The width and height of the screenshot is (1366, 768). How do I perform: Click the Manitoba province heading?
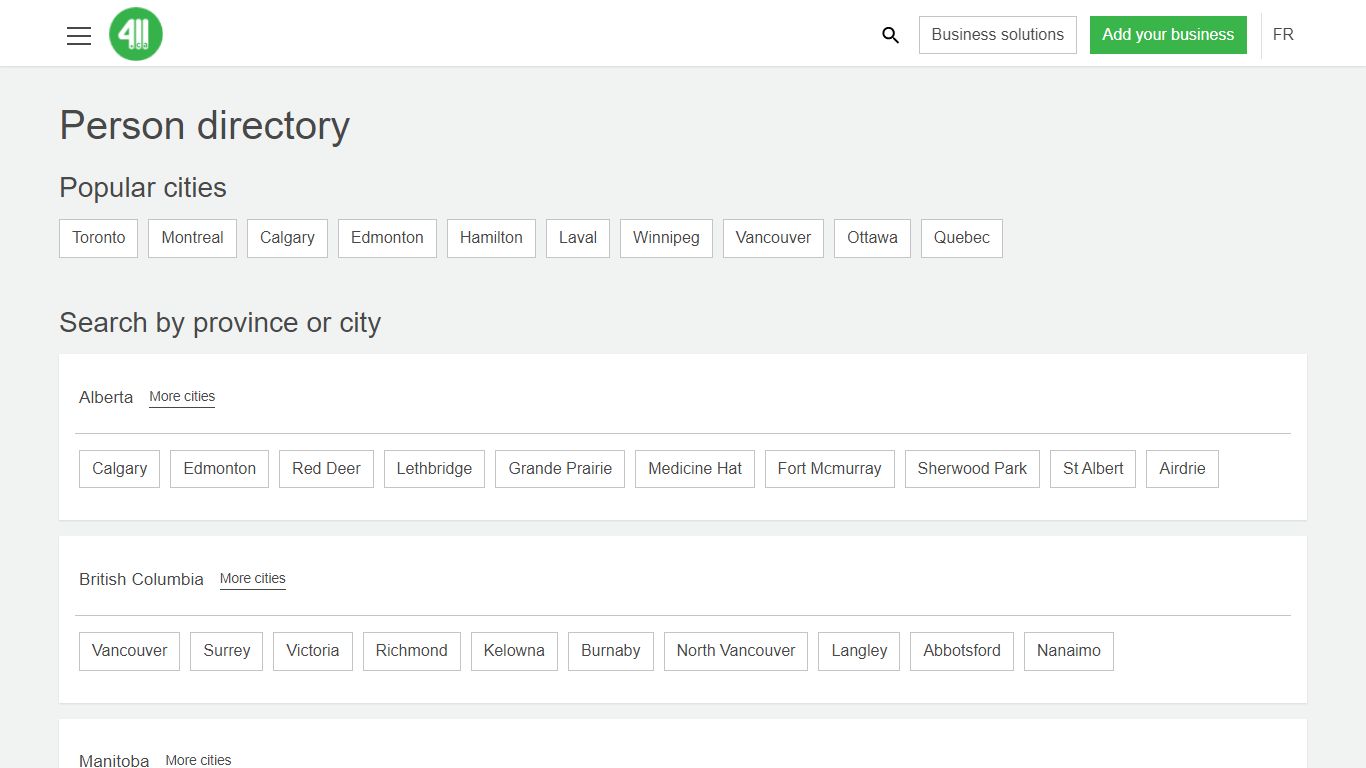[x=114, y=760]
